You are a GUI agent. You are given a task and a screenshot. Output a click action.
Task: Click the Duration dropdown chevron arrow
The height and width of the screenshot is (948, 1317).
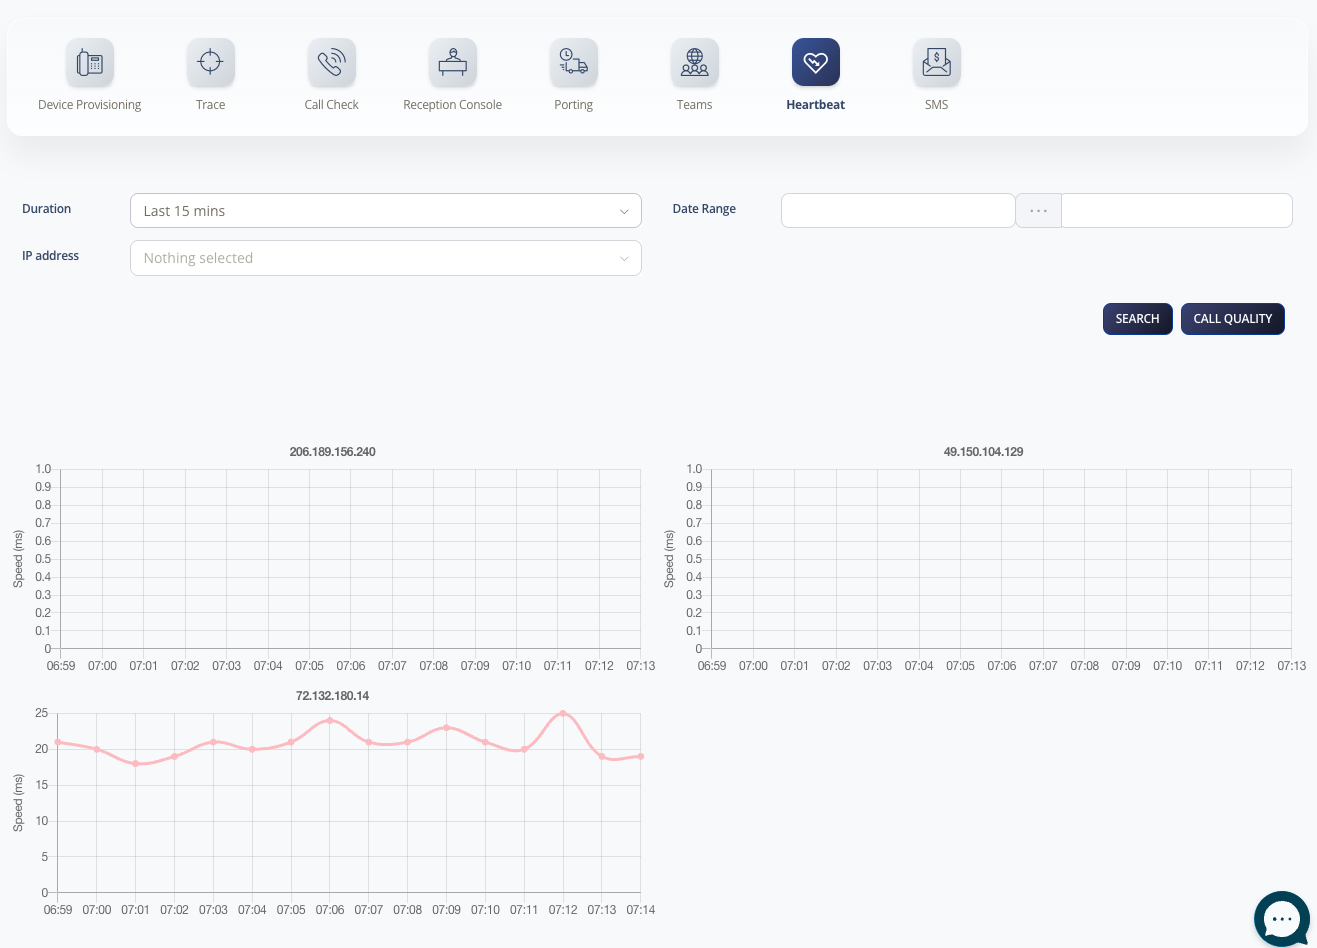(x=624, y=212)
